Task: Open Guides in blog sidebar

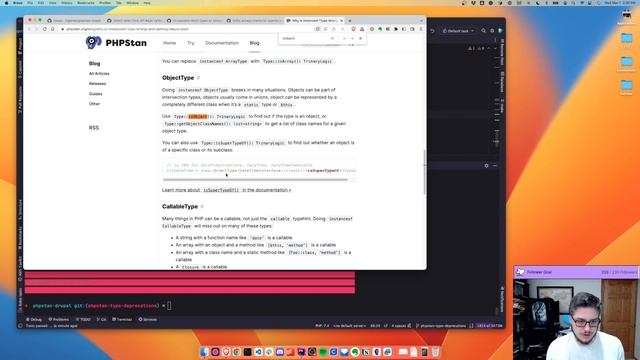Action: click(96, 94)
